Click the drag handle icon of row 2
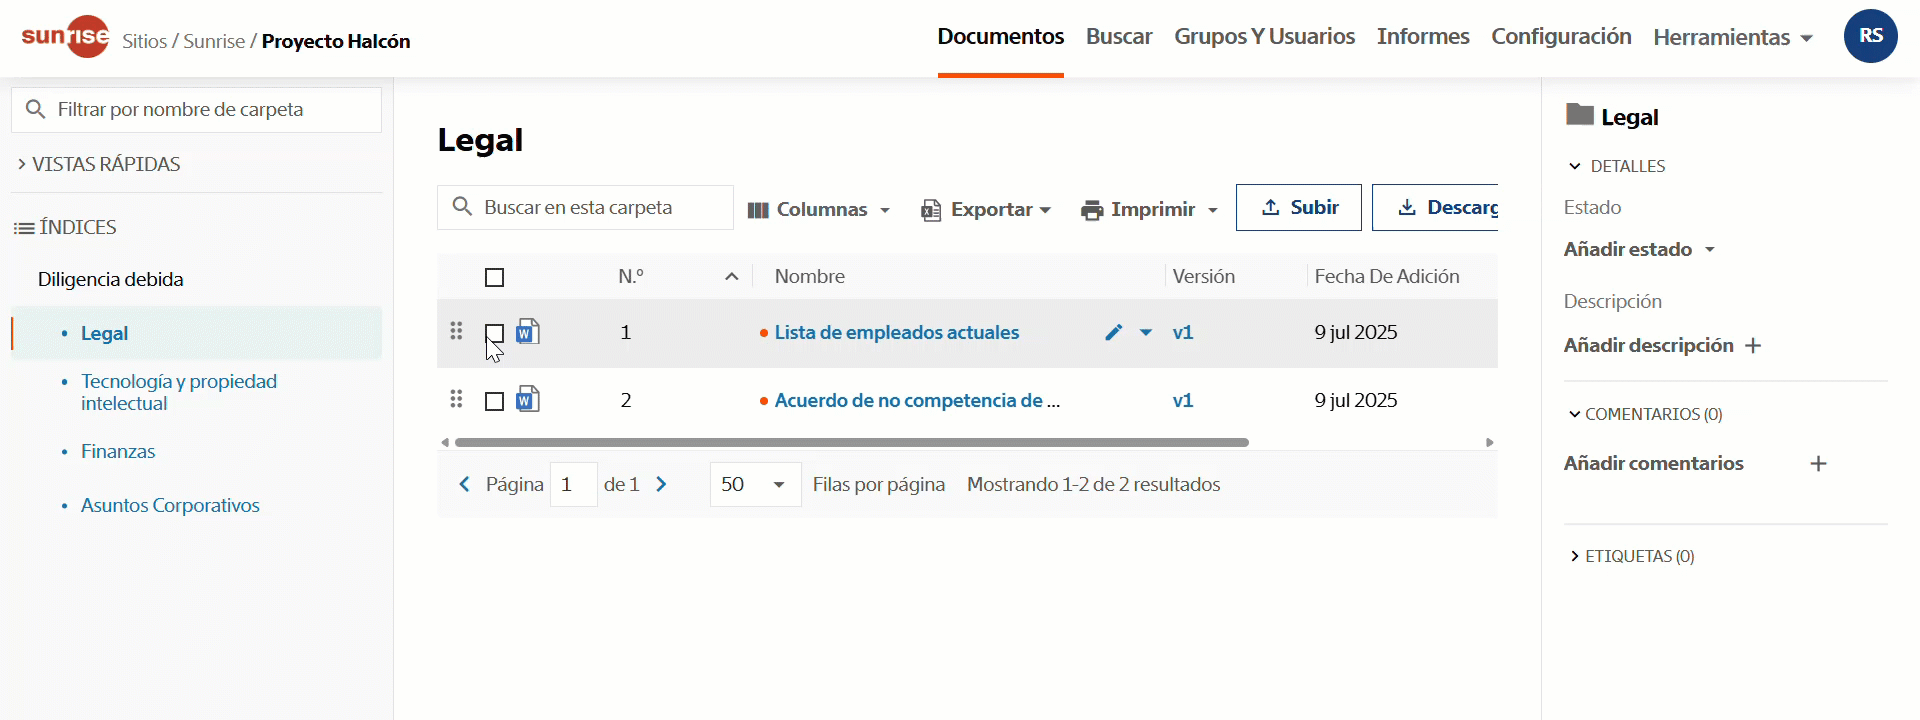The height and width of the screenshot is (720, 1920). pos(456,399)
